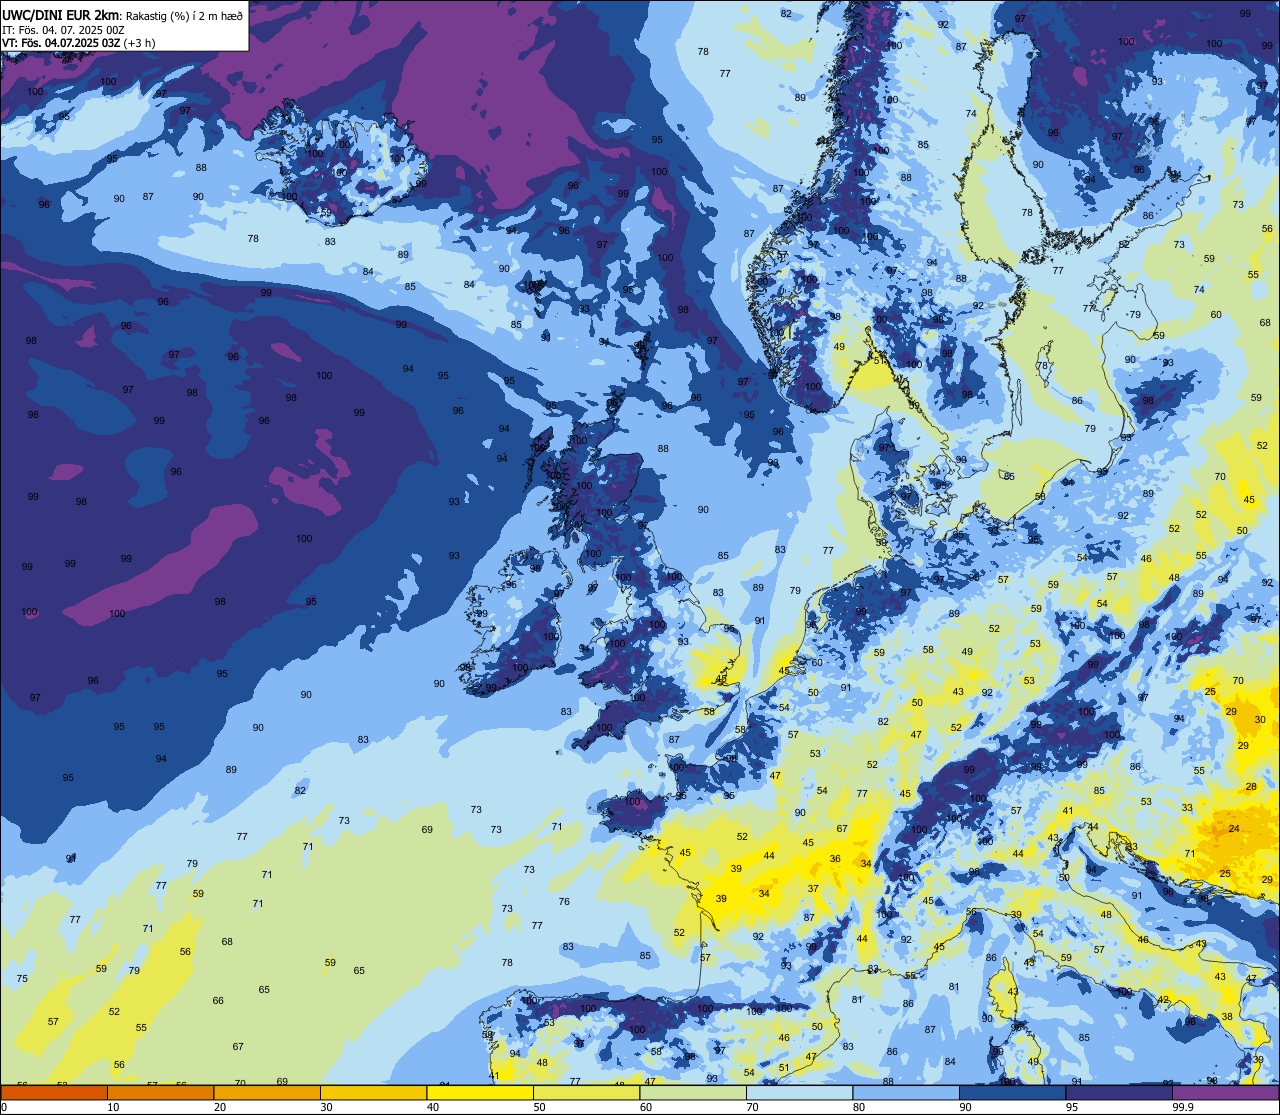Pick the navy 95–99.9 legend segment
The image size is (1280, 1115).
[1120, 1092]
